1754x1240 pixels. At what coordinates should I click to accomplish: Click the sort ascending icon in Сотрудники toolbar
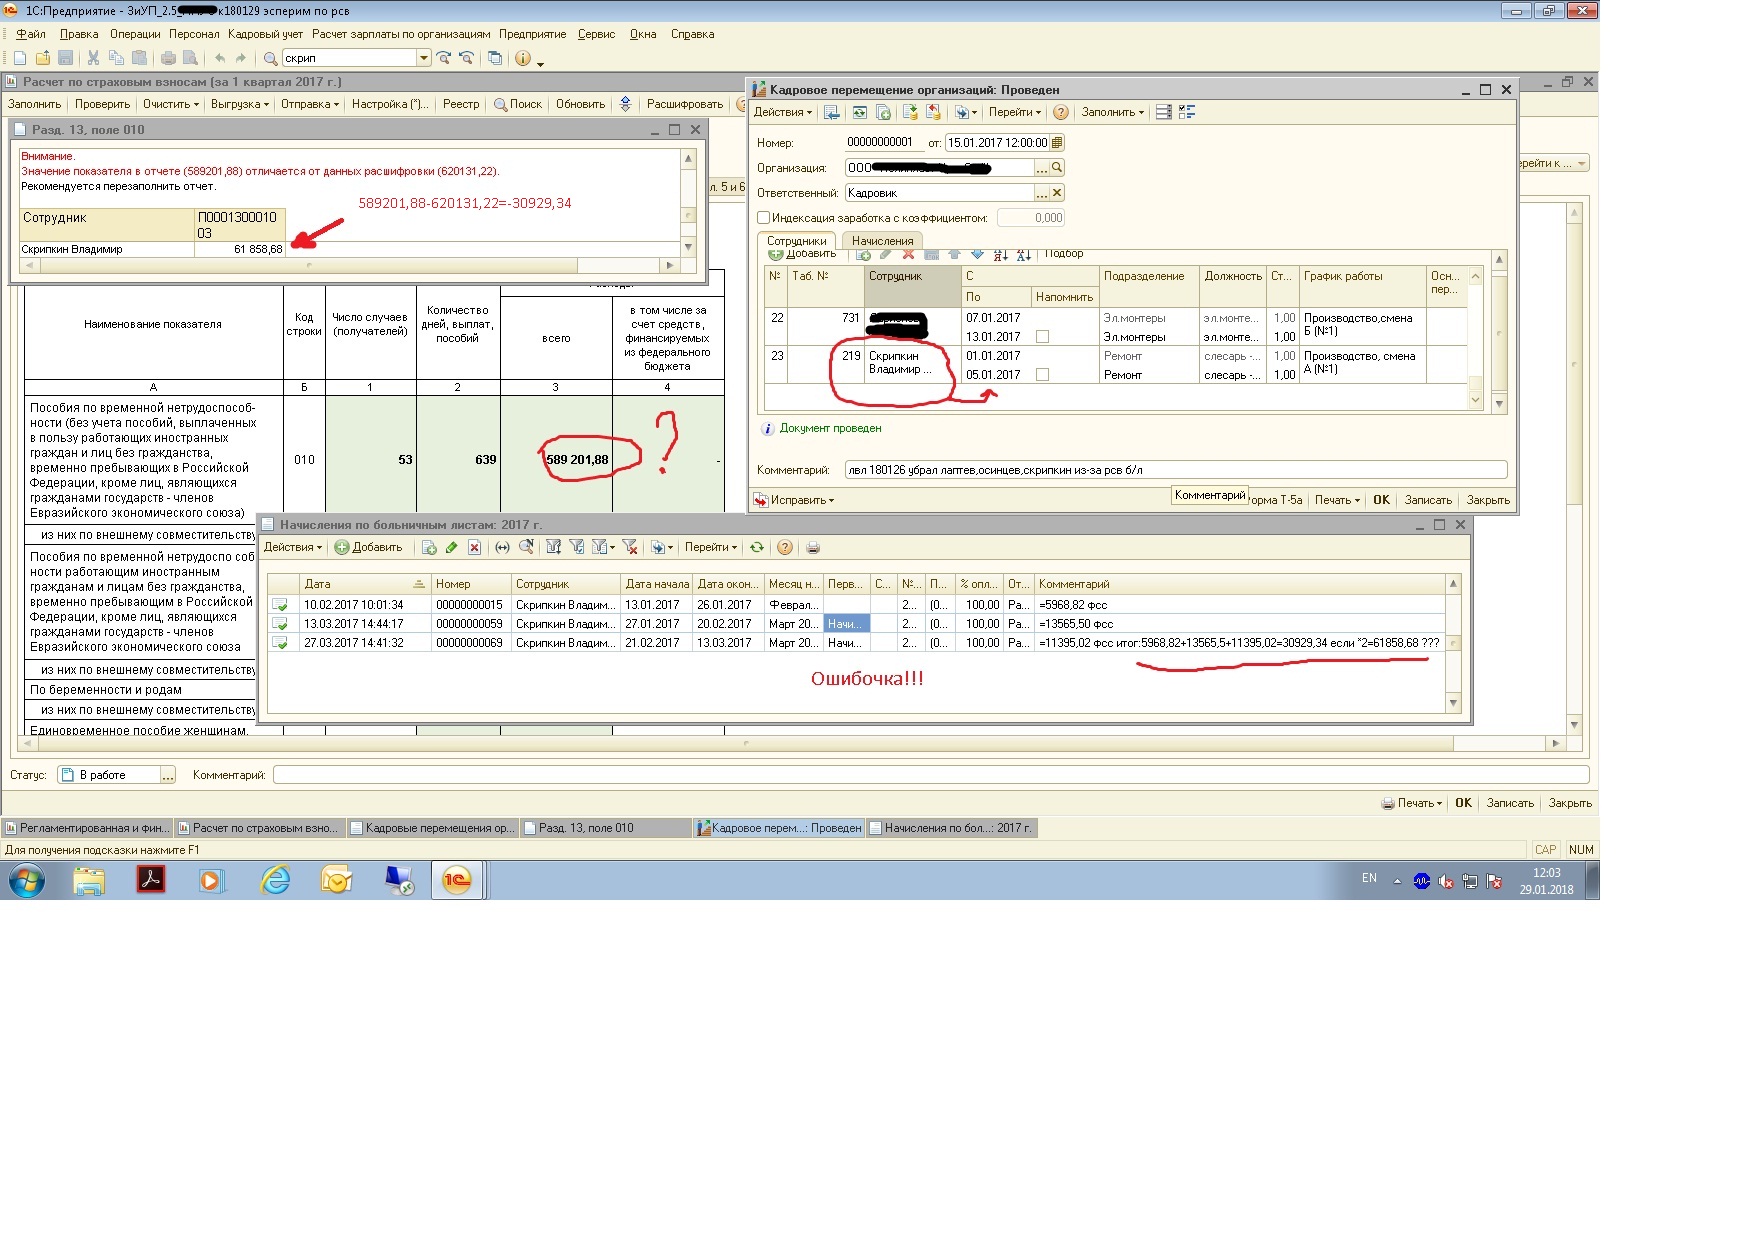tap(1001, 254)
